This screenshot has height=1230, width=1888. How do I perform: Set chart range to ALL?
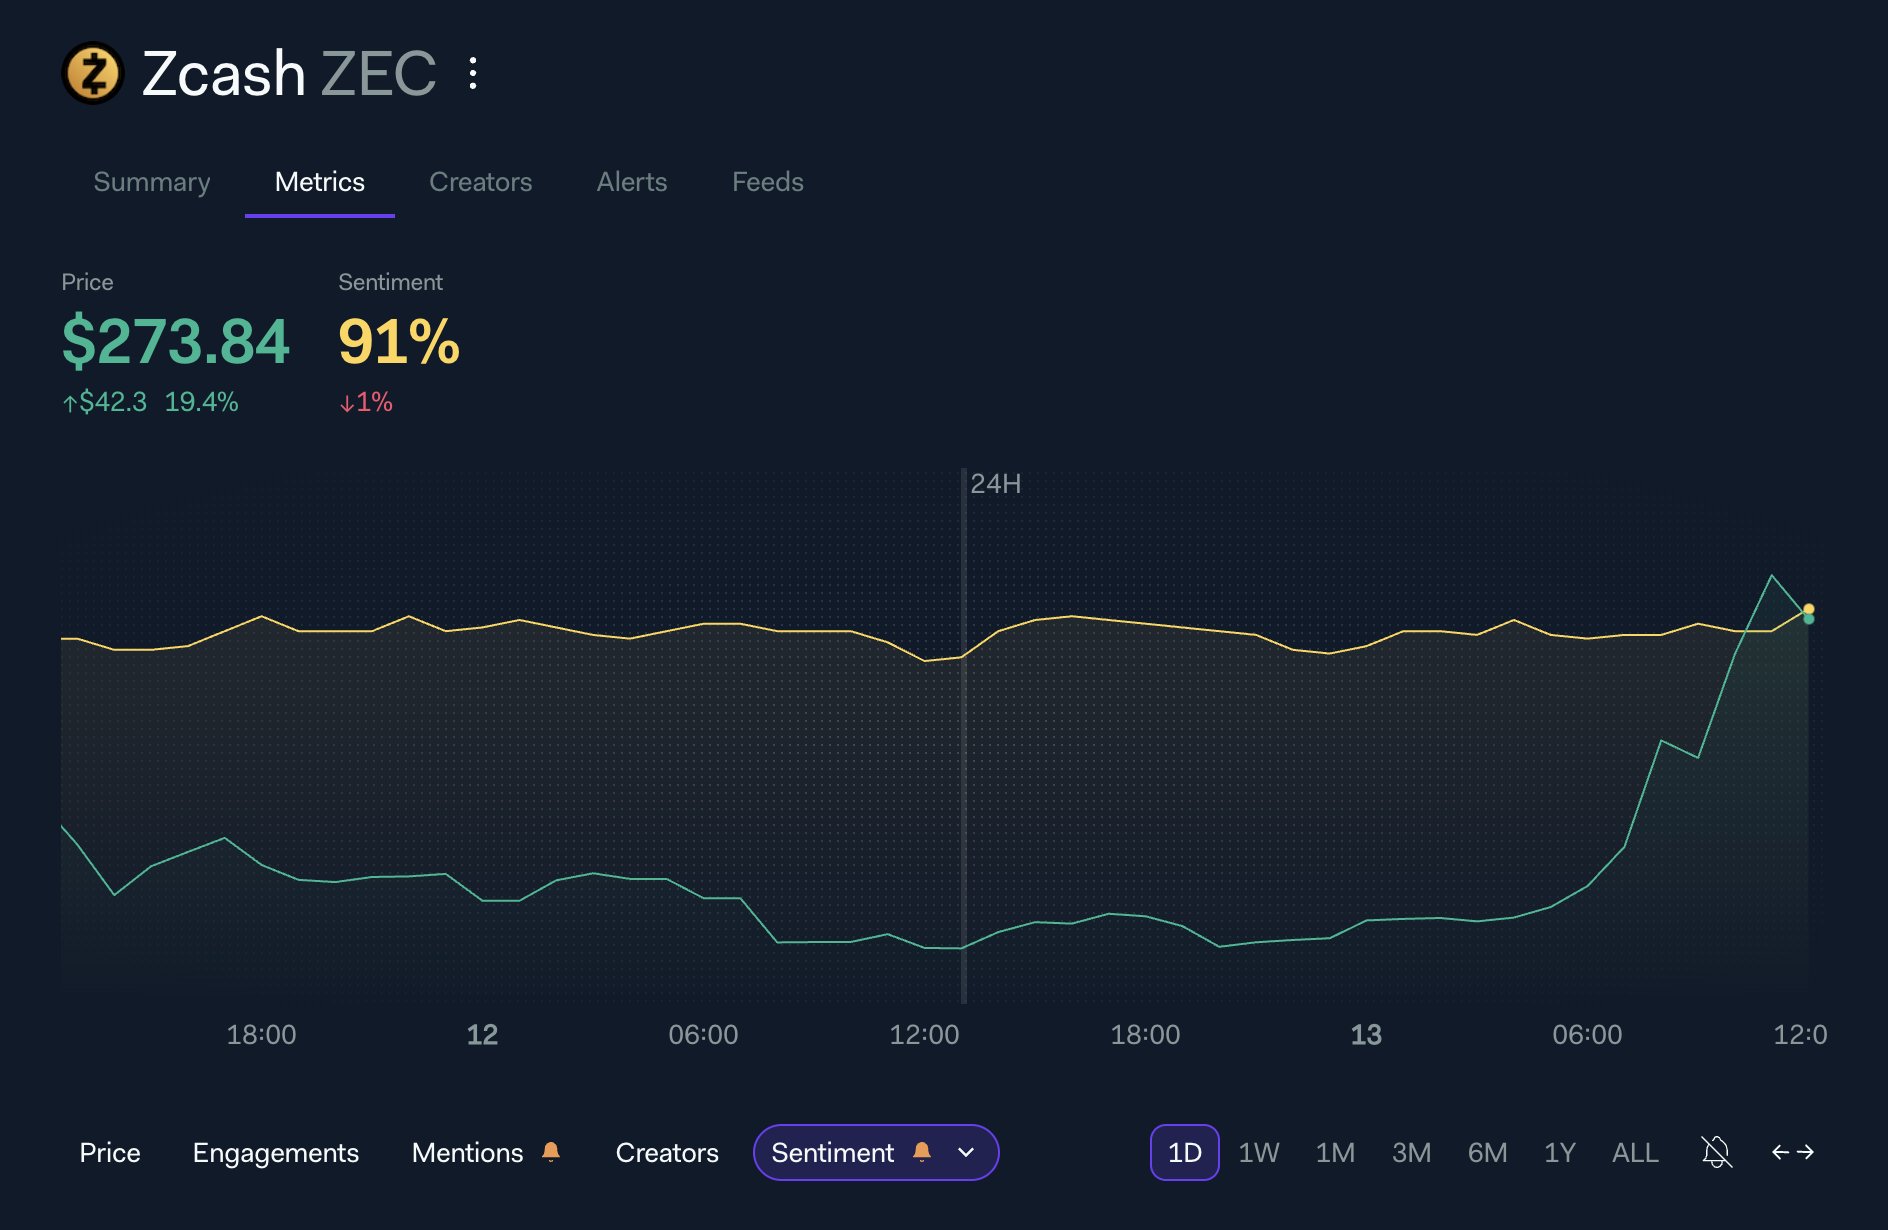coord(1635,1152)
